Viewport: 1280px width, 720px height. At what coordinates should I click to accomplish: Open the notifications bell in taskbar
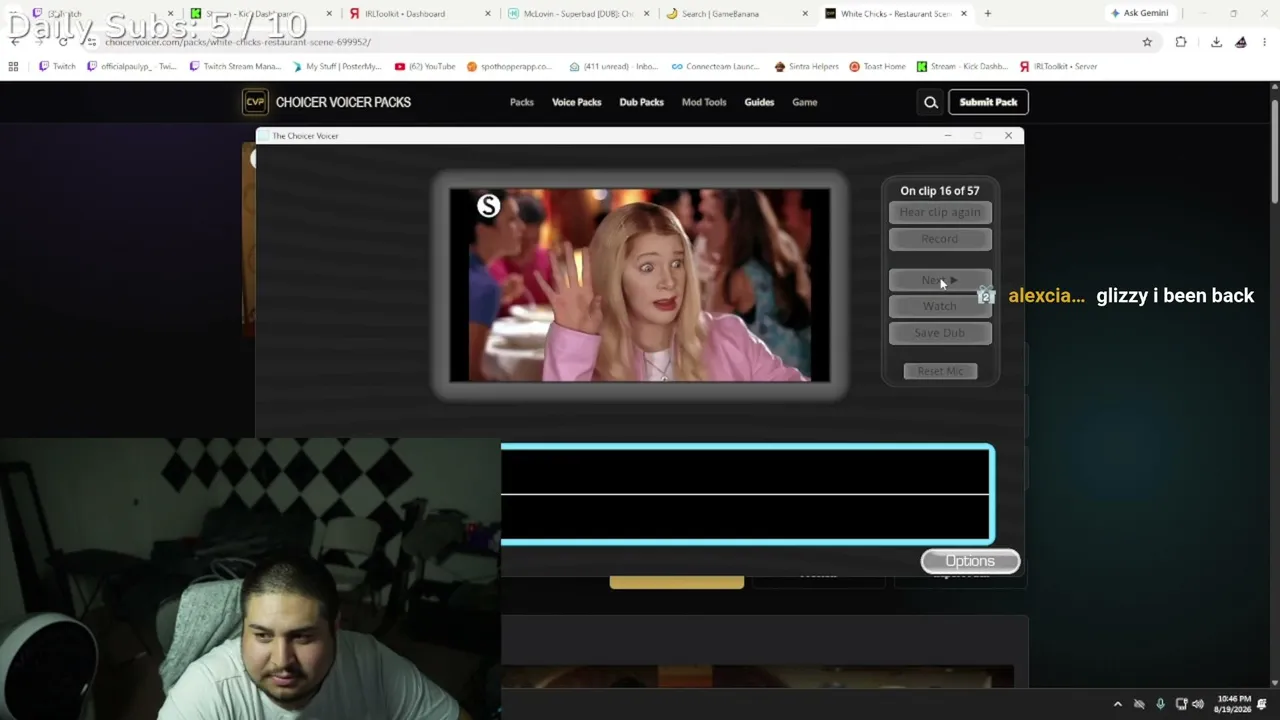pos(1262,704)
